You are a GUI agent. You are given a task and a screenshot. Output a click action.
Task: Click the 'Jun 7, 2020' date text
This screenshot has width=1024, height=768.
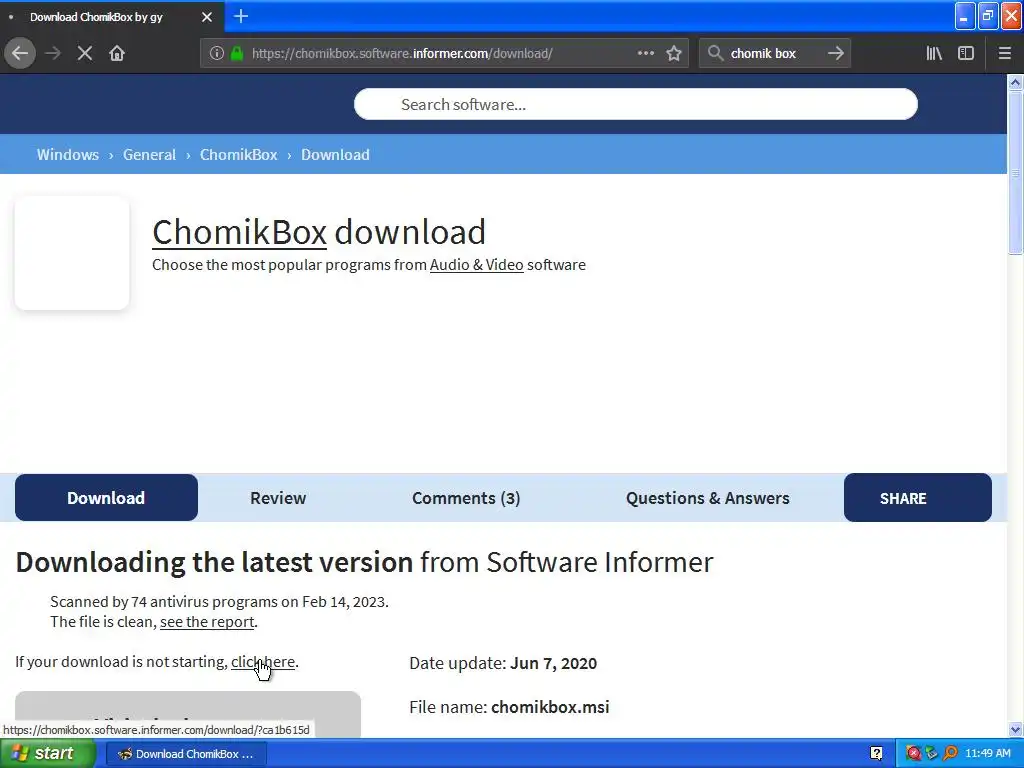(553, 664)
